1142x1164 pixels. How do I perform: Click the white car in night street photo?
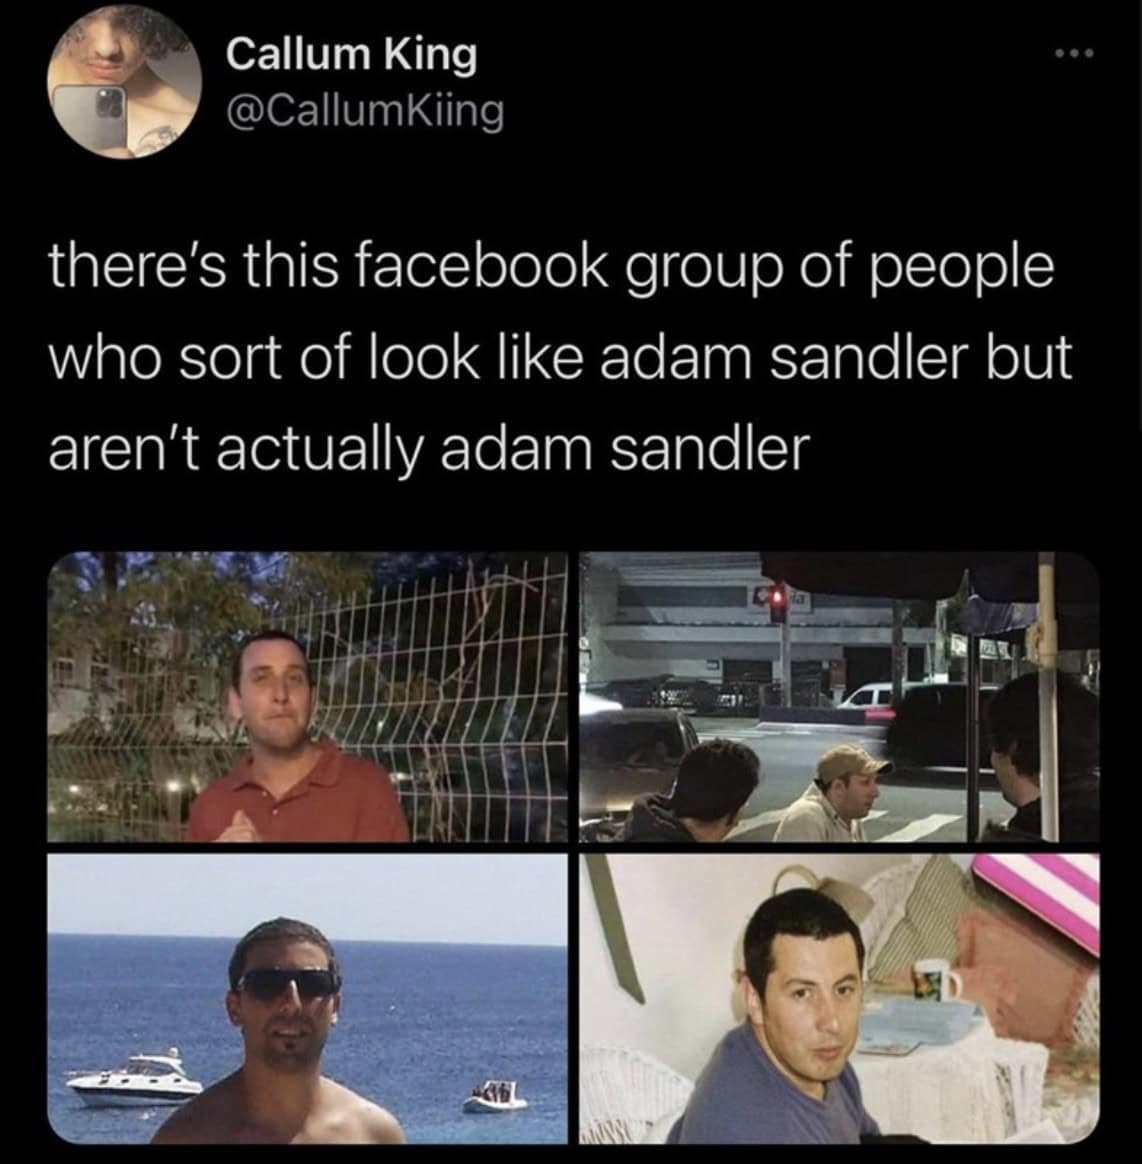pos(869,697)
